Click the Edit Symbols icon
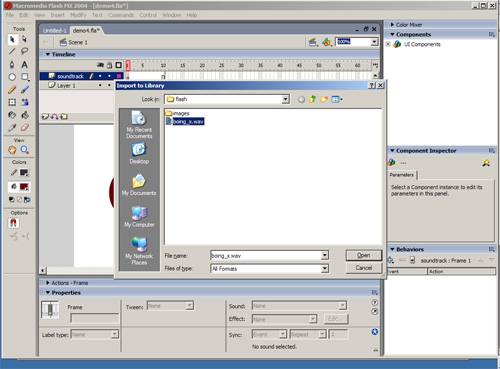Screen dimensions: 500x369 [327, 42]
